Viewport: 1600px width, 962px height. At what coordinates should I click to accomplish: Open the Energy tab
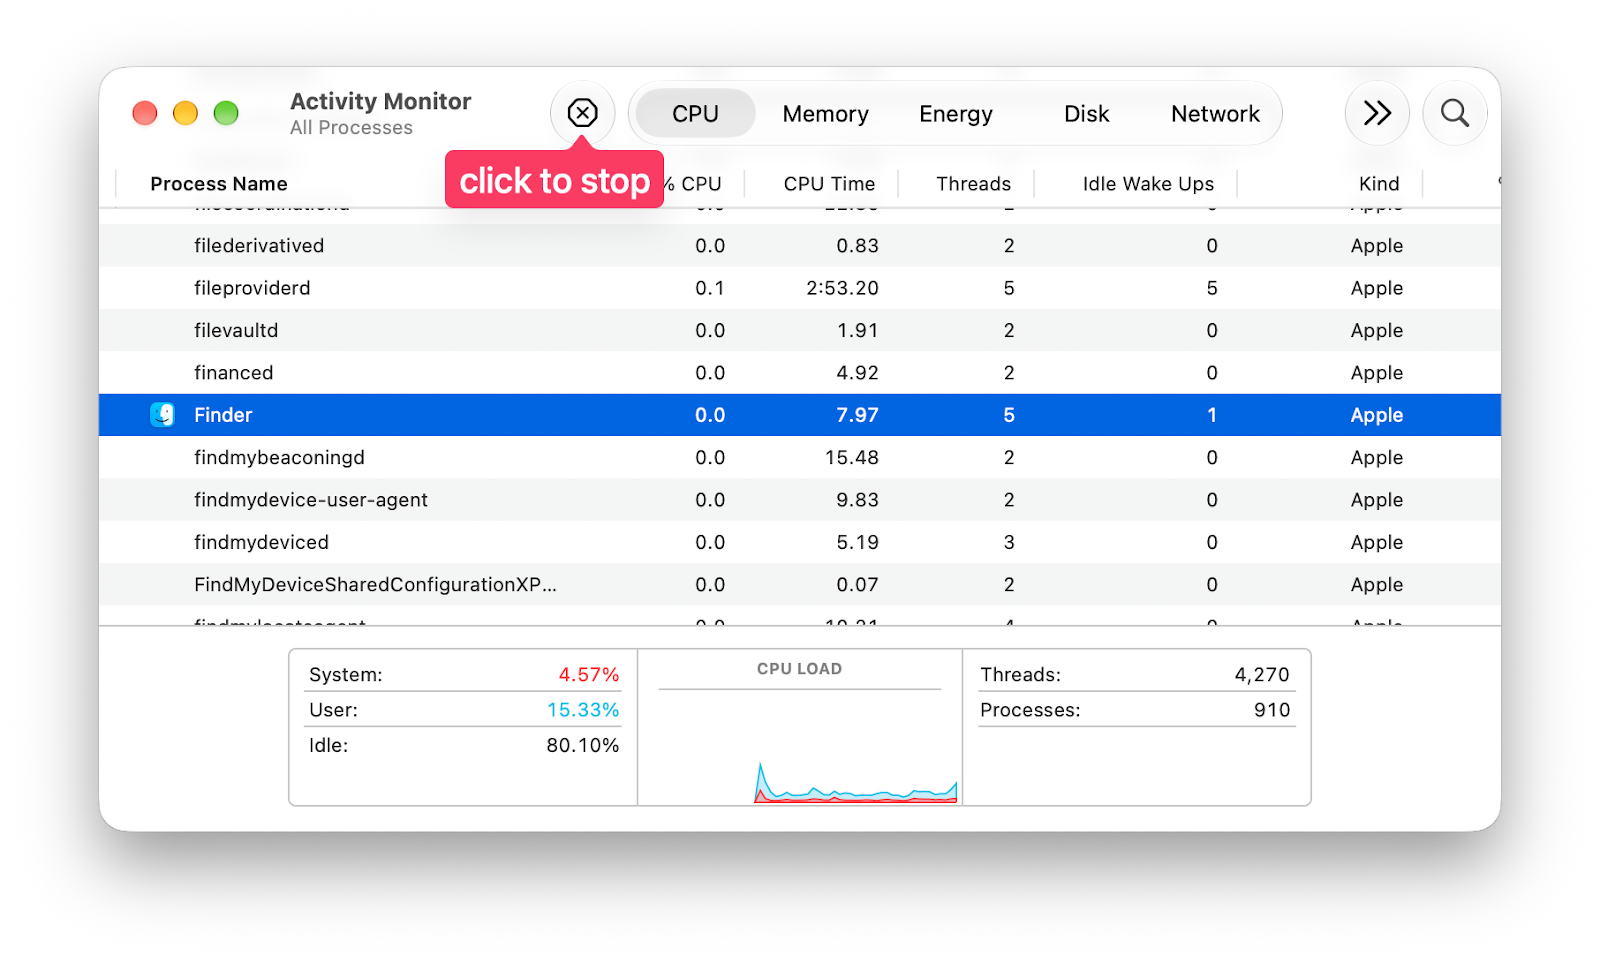point(956,114)
